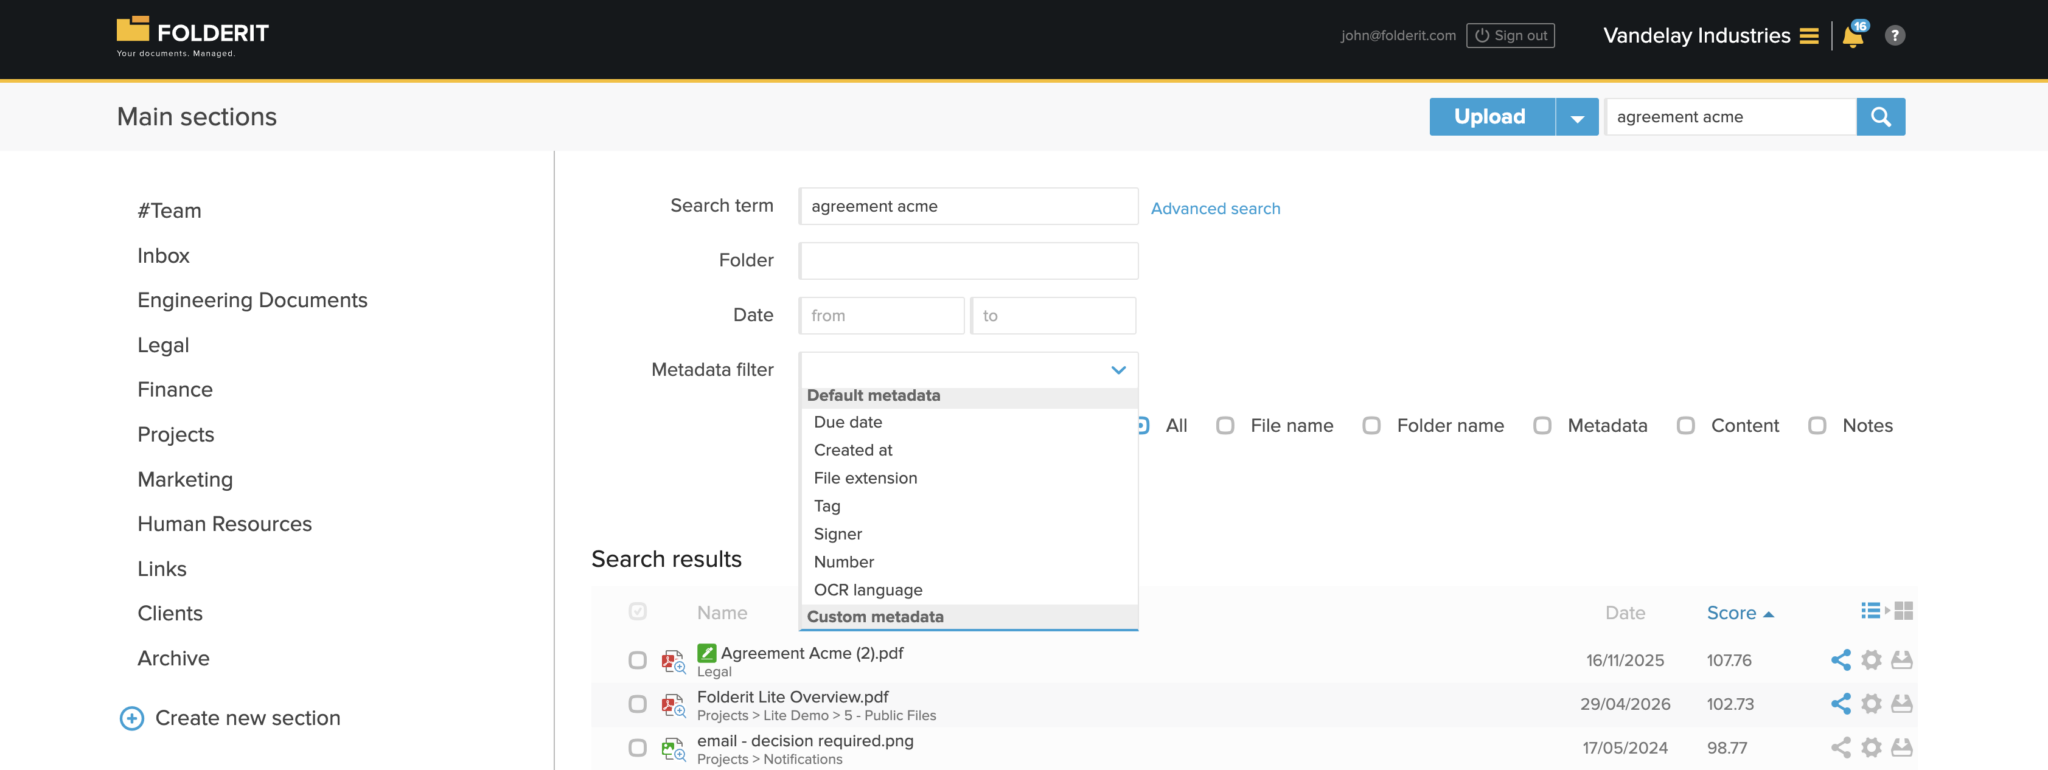This screenshot has width=2048, height=770.
Task: Check the Content search option
Action: pos(1686,426)
